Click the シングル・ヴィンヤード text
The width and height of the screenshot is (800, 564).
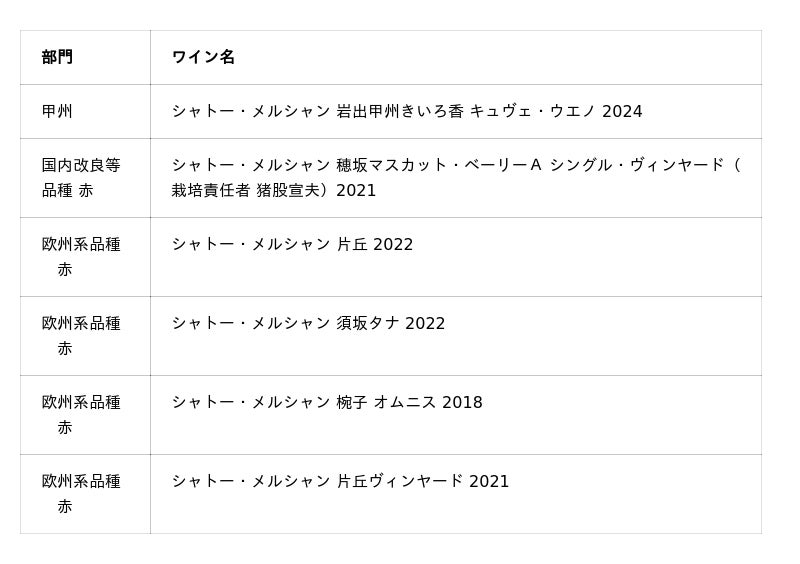point(640,165)
